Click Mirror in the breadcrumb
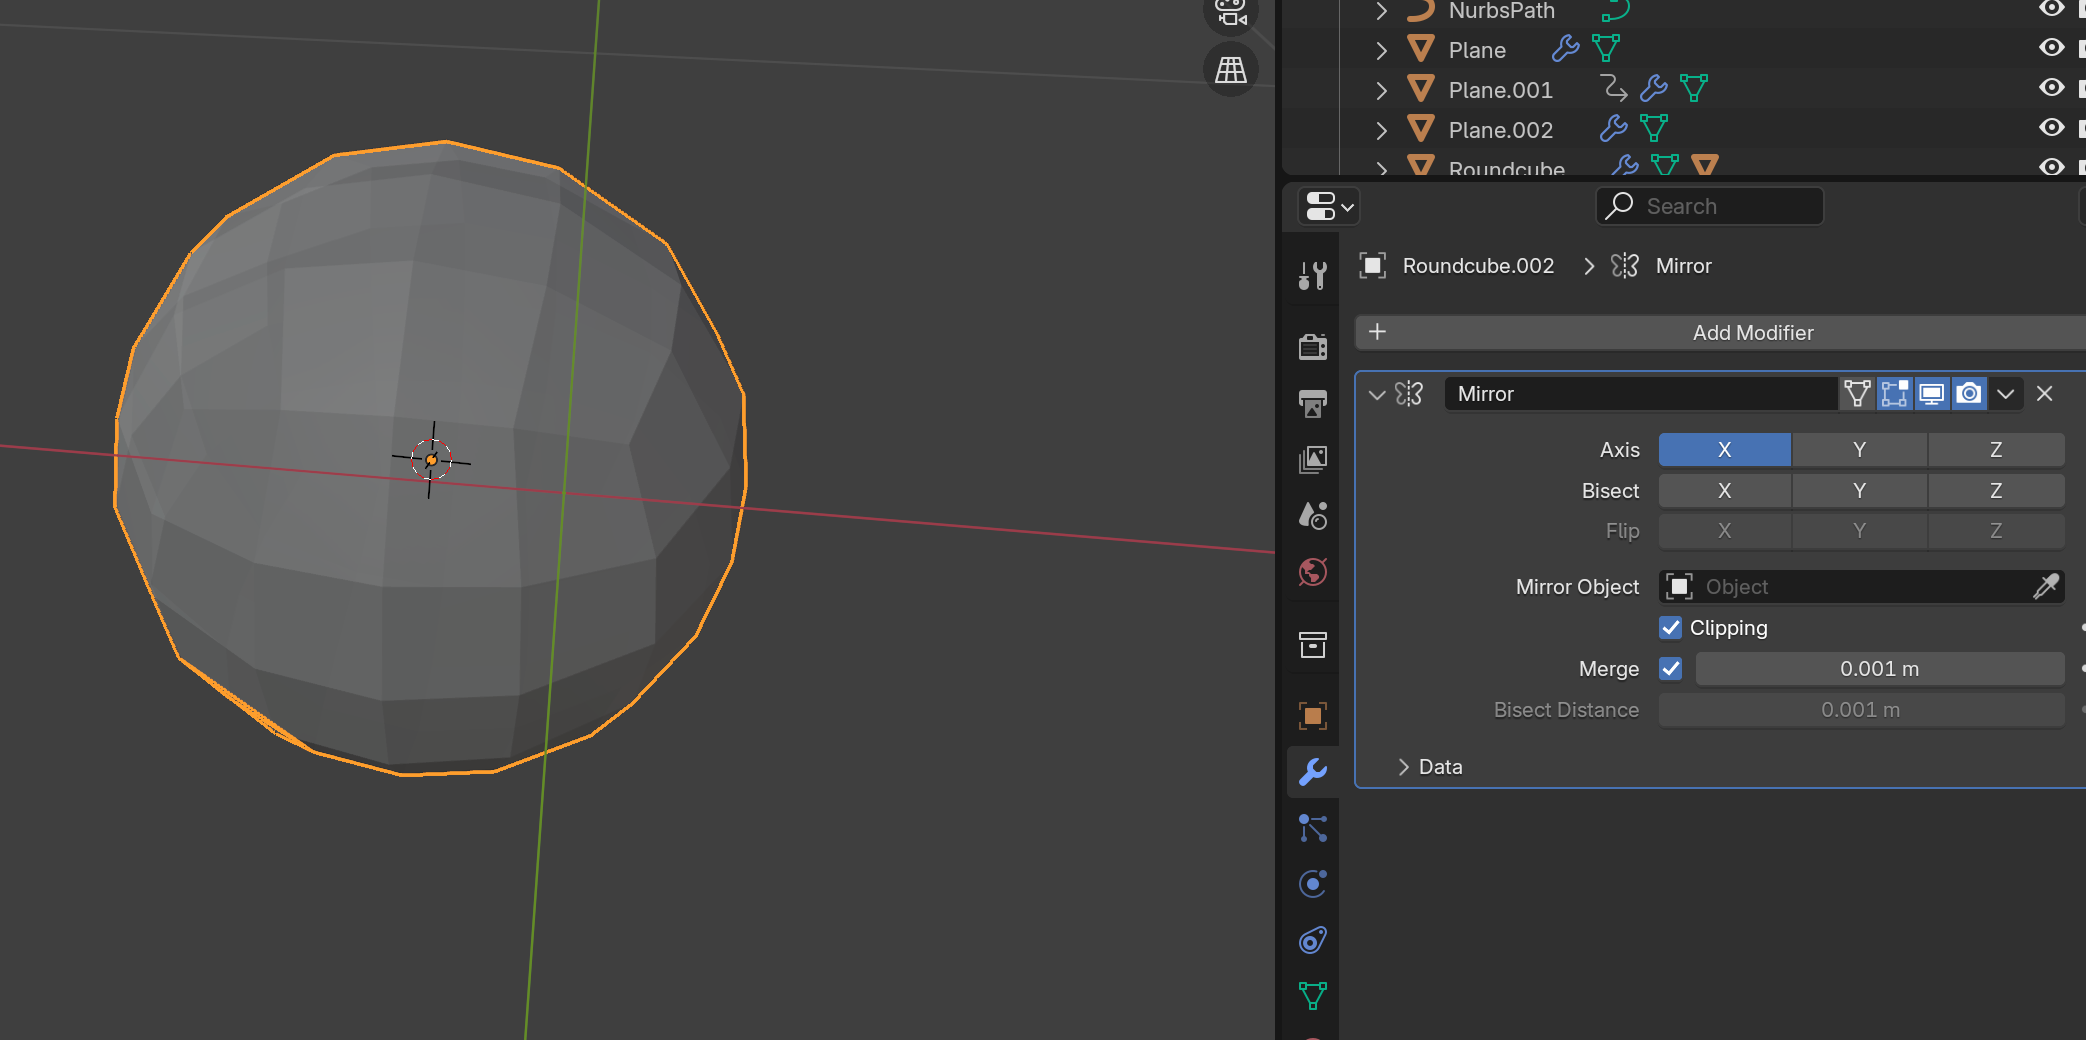This screenshot has height=1040, width=2086. 1683,266
